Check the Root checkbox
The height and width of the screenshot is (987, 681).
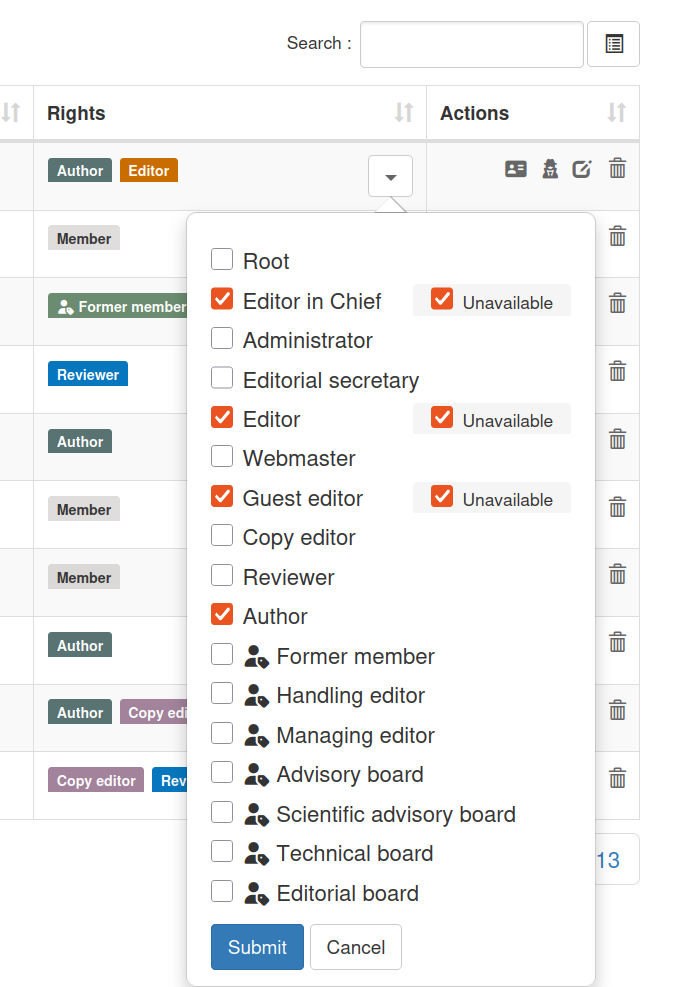221,259
